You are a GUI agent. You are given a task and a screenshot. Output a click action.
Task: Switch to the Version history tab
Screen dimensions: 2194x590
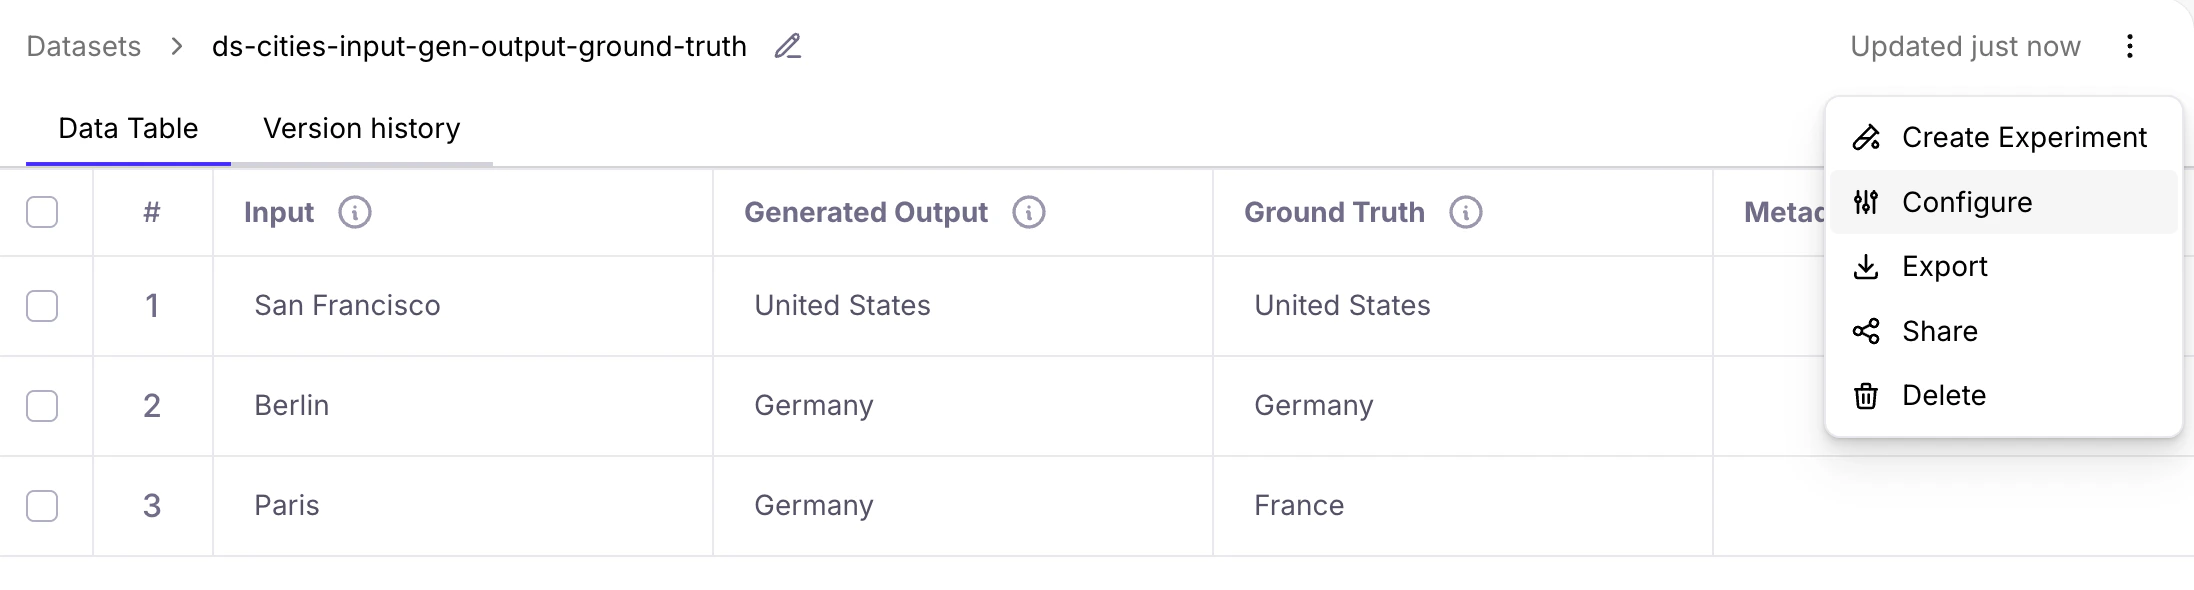[x=361, y=128]
